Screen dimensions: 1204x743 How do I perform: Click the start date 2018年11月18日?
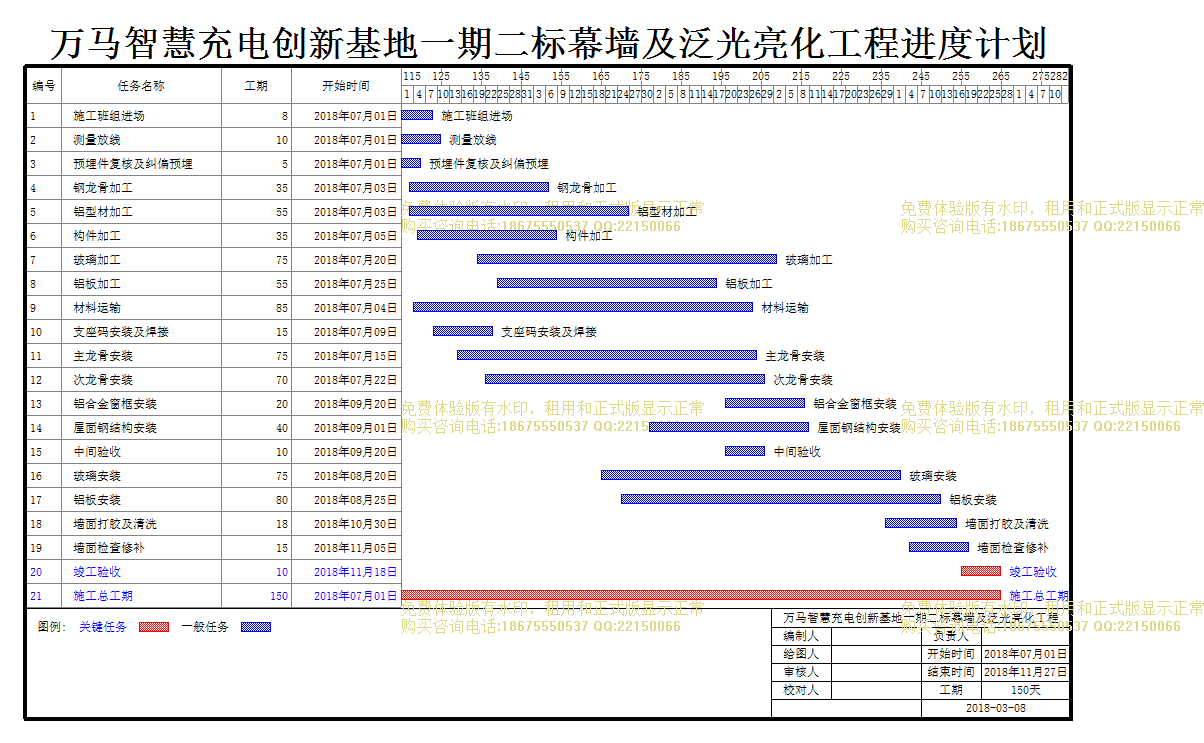click(x=355, y=572)
